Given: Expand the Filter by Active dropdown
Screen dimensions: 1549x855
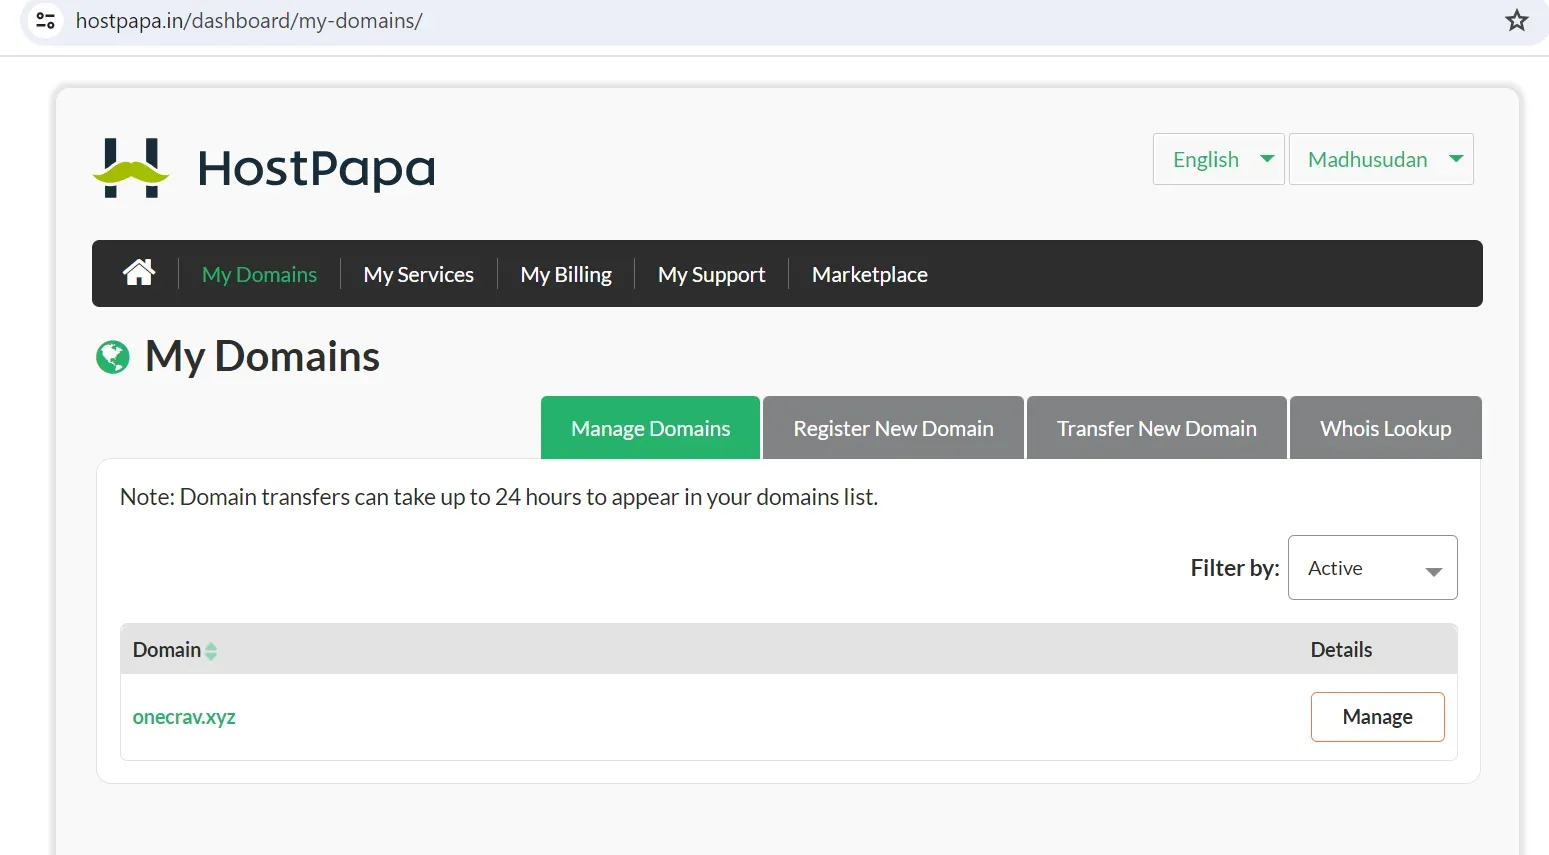Looking at the screenshot, I should [x=1372, y=568].
